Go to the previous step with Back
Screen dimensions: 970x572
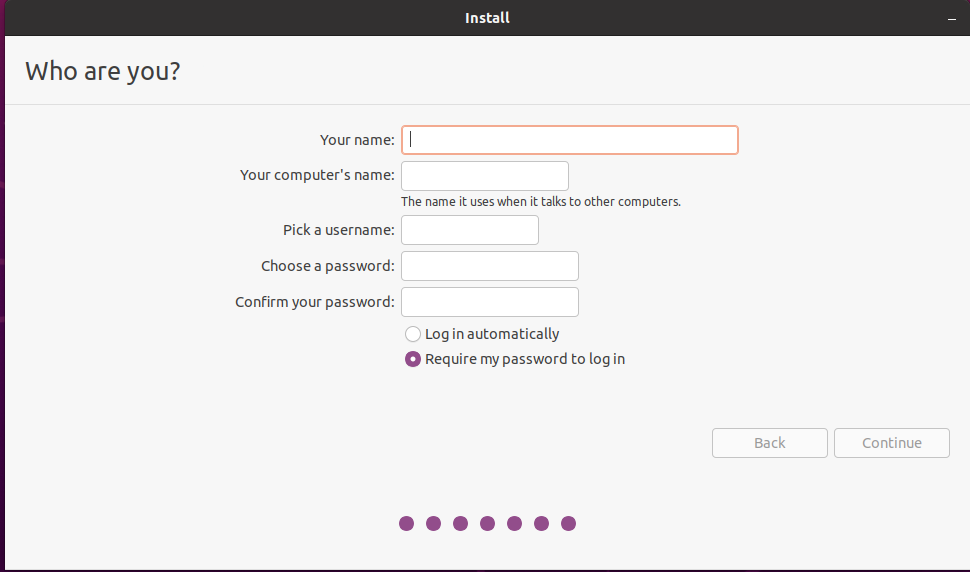[770, 443]
